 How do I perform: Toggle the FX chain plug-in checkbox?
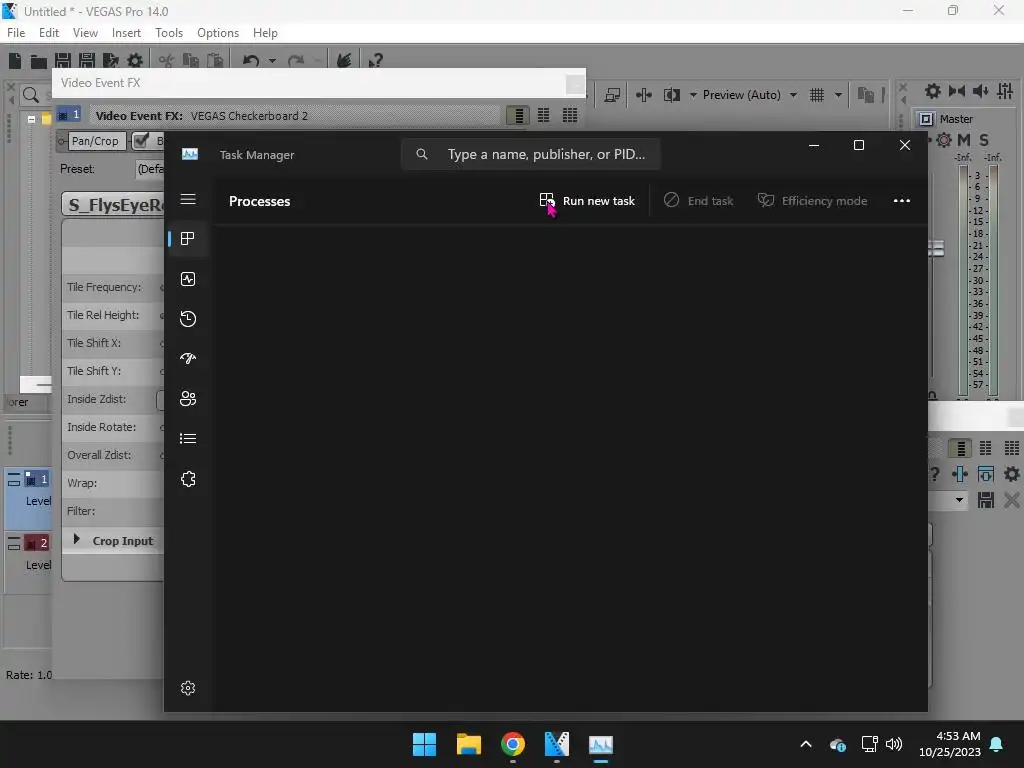coord(140,140)
